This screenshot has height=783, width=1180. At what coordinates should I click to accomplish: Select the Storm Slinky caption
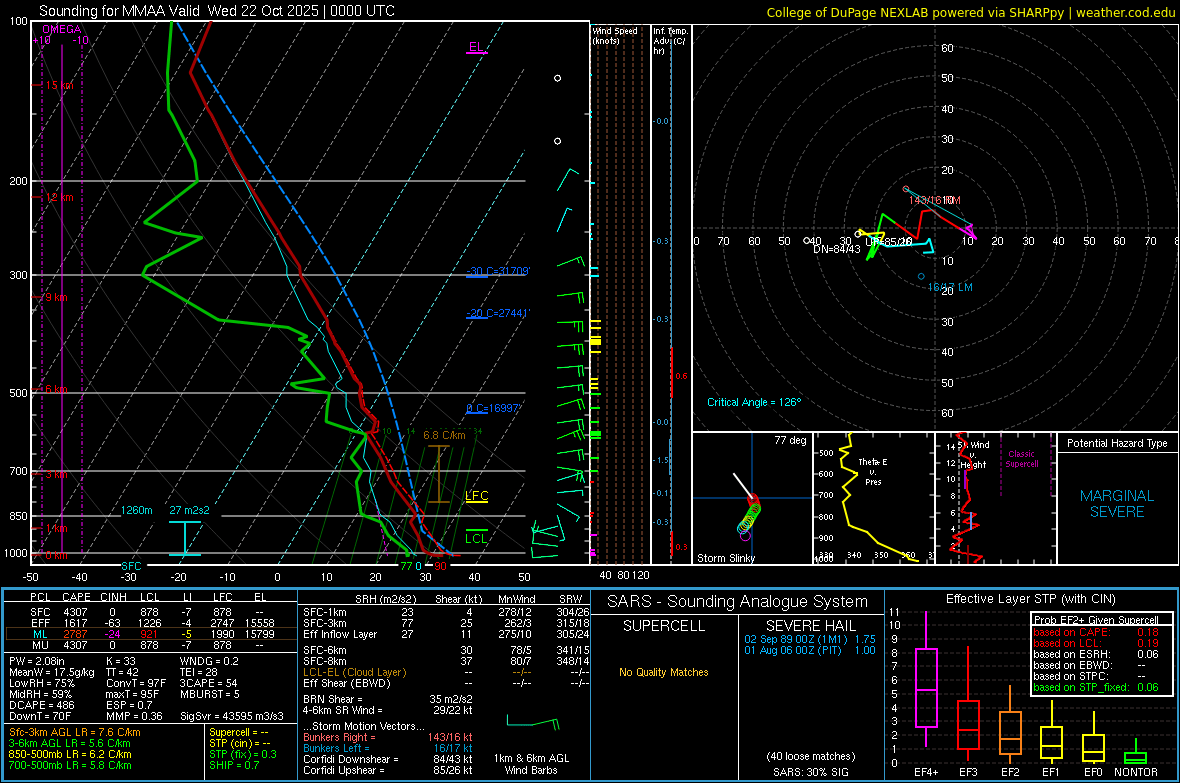[726, 558]
